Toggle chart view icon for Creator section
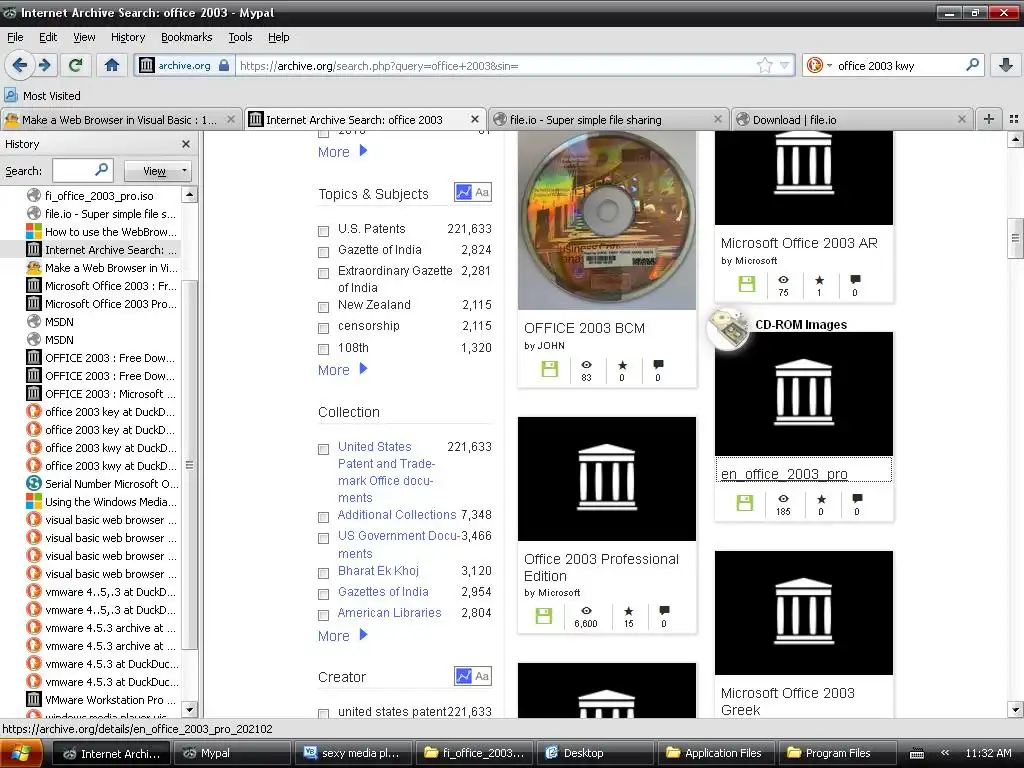The width and height of the screenshot is (1024, 768). [x=464, y=677]
